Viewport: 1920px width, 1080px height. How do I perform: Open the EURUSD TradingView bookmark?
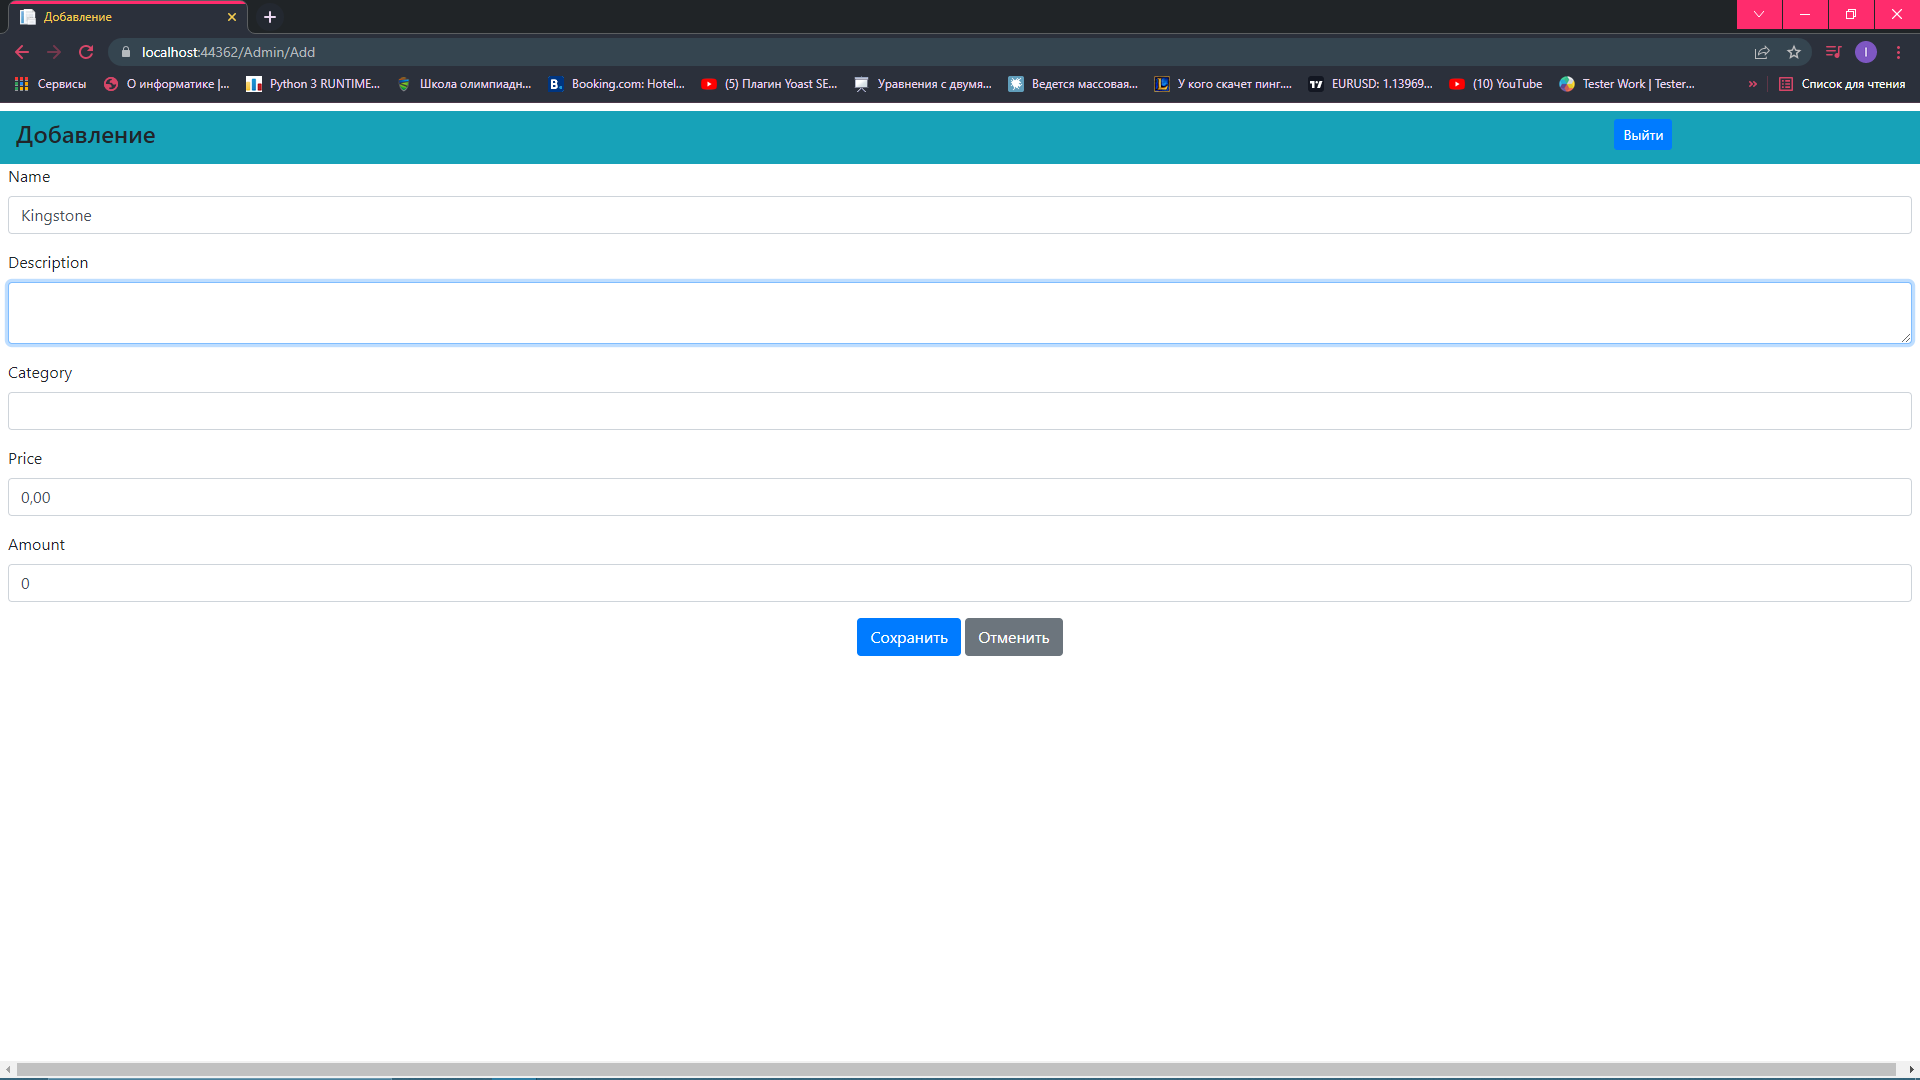(1370, 84)
